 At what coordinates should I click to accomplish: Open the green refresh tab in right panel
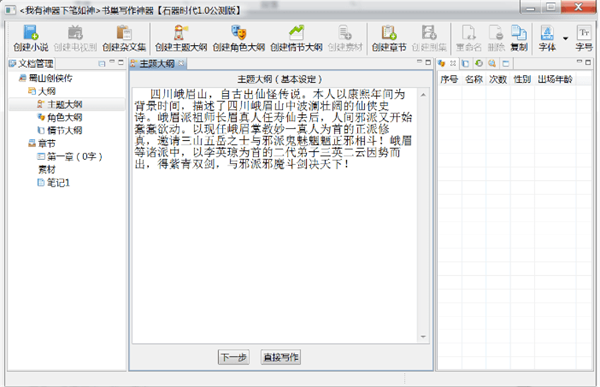click(478, 63)
